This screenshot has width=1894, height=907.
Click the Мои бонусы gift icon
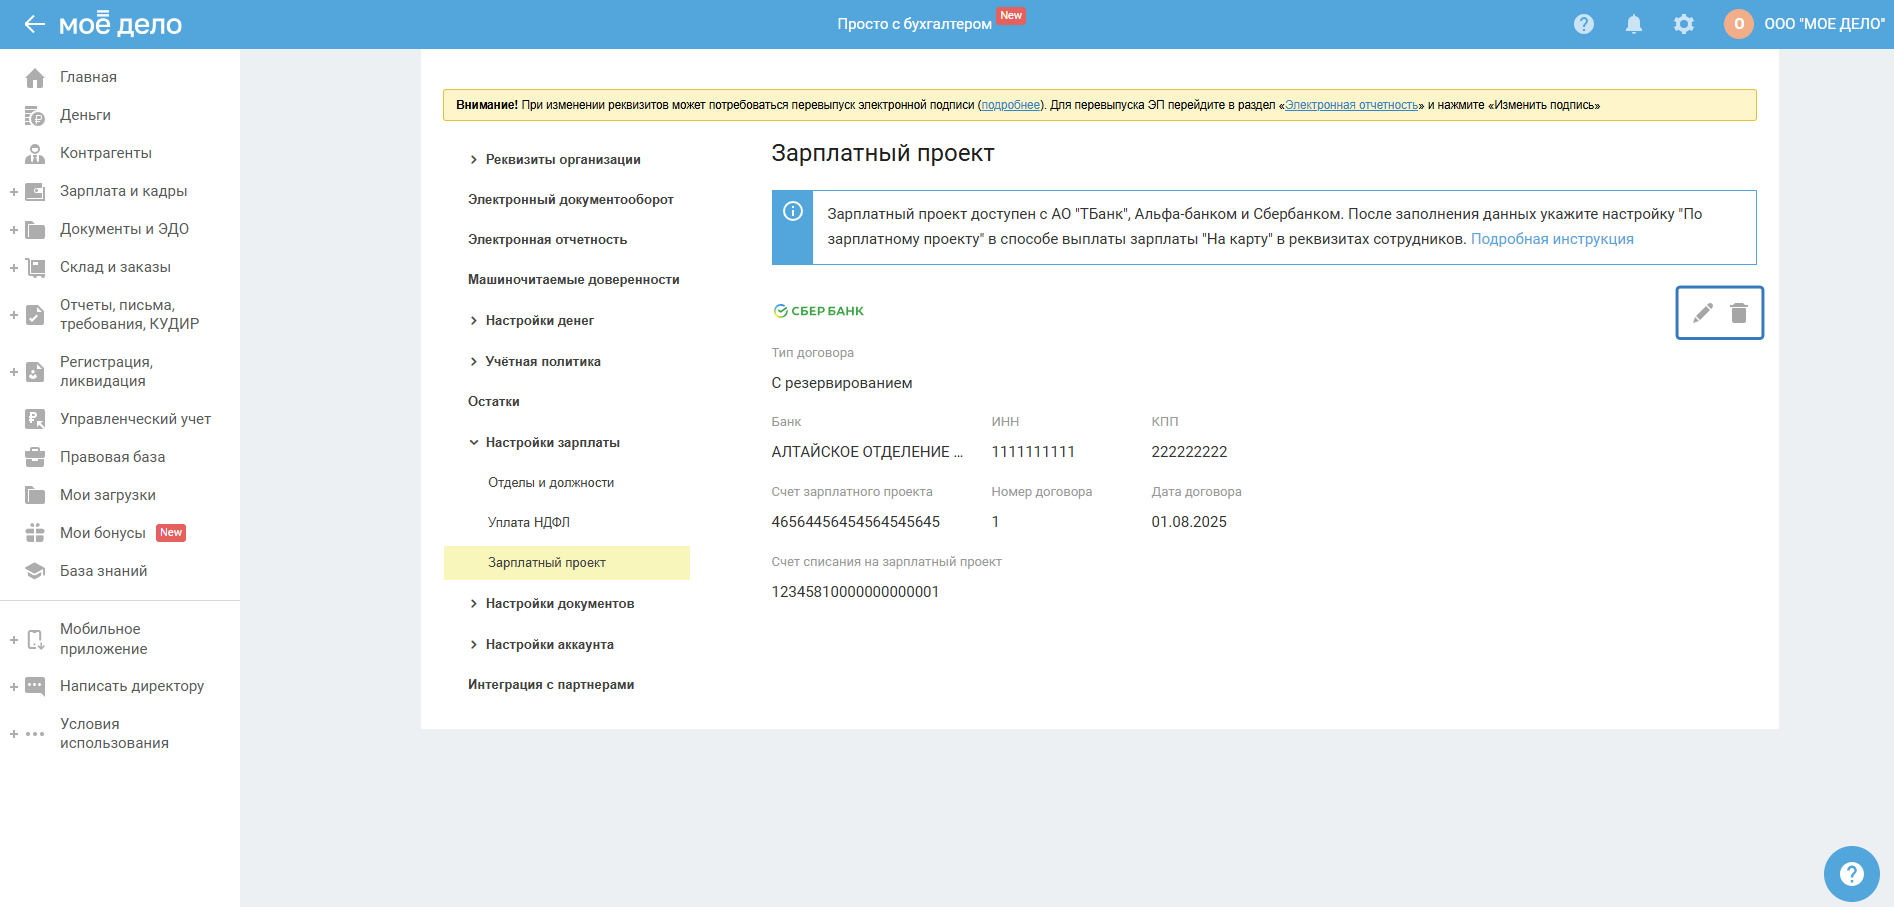point(35,533)
